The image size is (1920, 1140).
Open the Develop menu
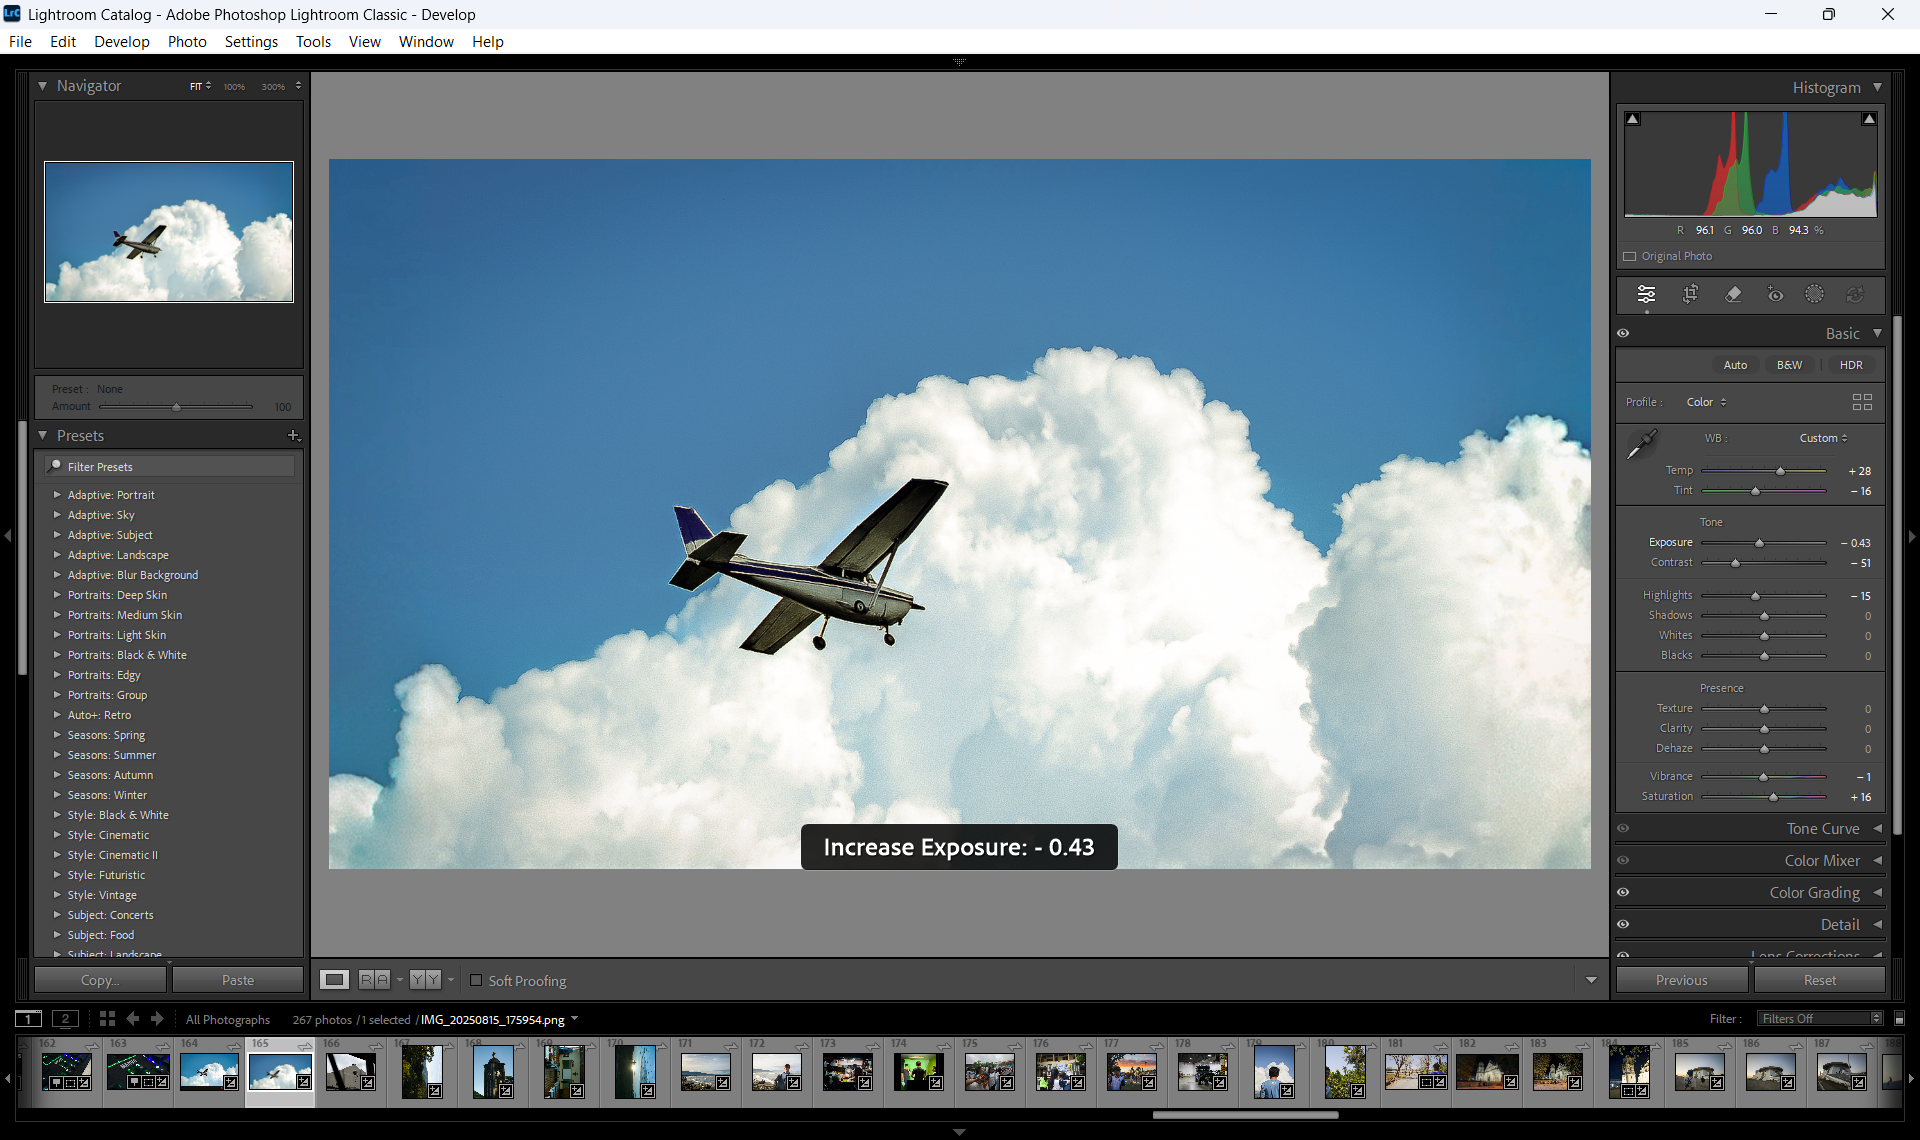click(121, 42)
